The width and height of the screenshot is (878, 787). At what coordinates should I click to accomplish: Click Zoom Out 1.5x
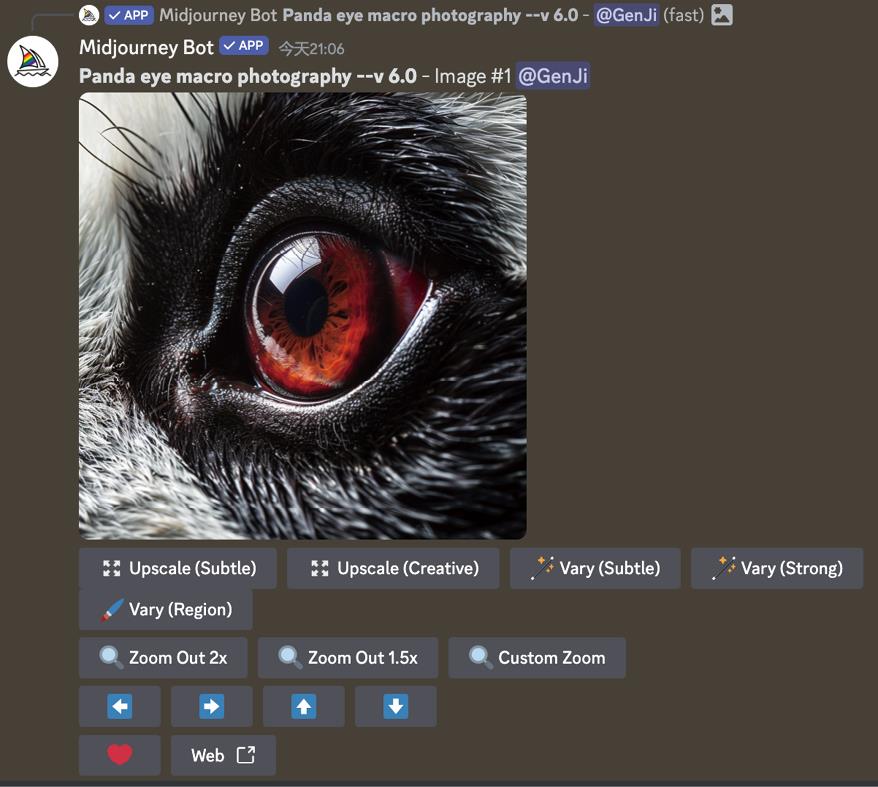pyautogui.click(x=348, y=658)
